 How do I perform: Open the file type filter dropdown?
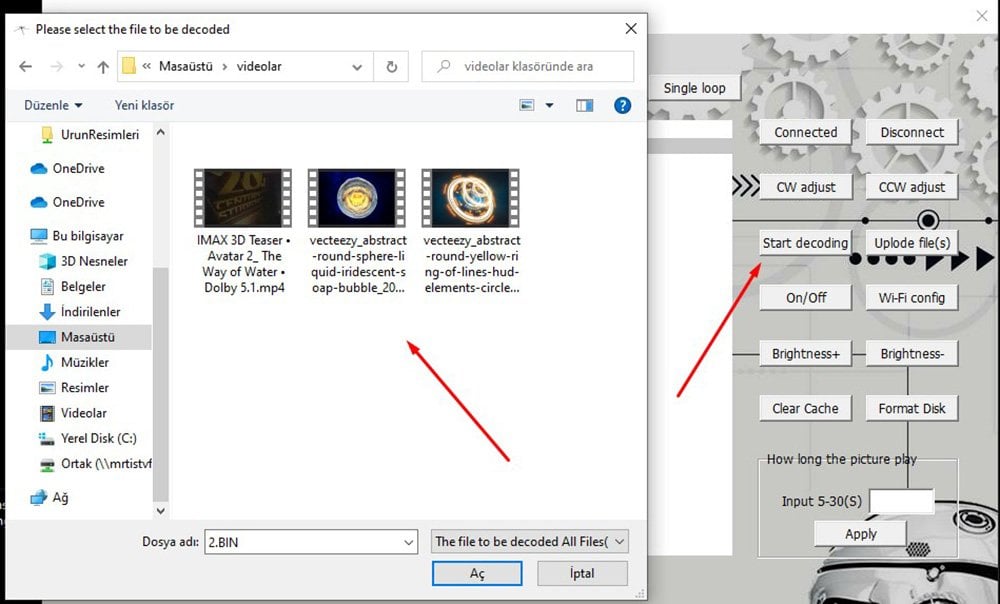click(530, 541)
